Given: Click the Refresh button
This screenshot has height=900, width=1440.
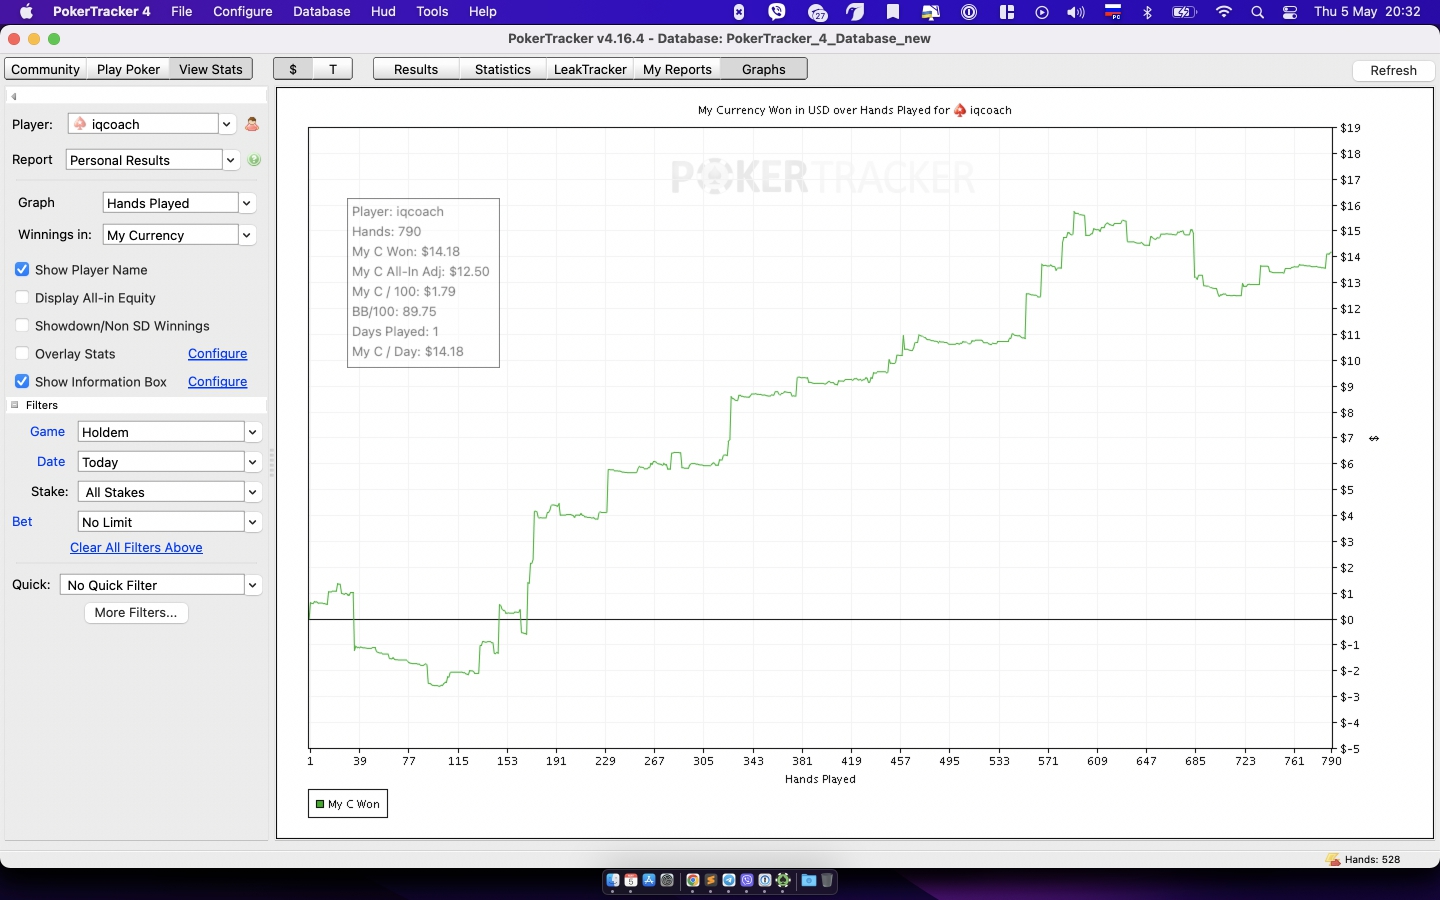Looking at the screenshot, I should pos(1393,70).
